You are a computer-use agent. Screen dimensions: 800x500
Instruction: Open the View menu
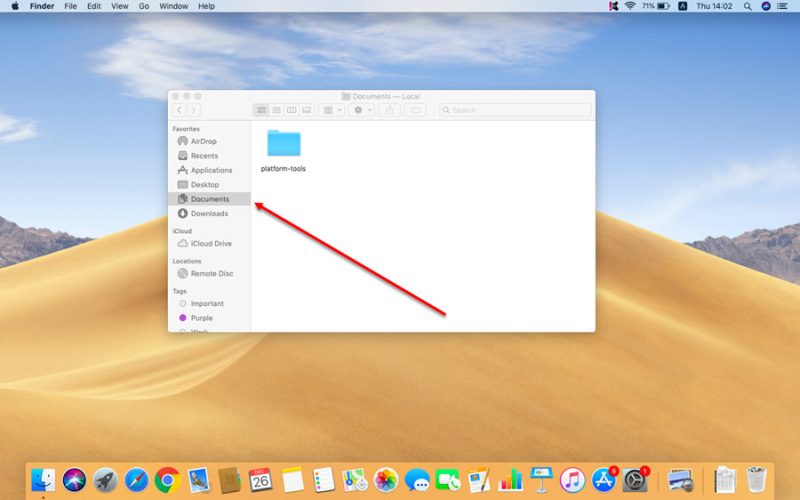pos(119,6)
